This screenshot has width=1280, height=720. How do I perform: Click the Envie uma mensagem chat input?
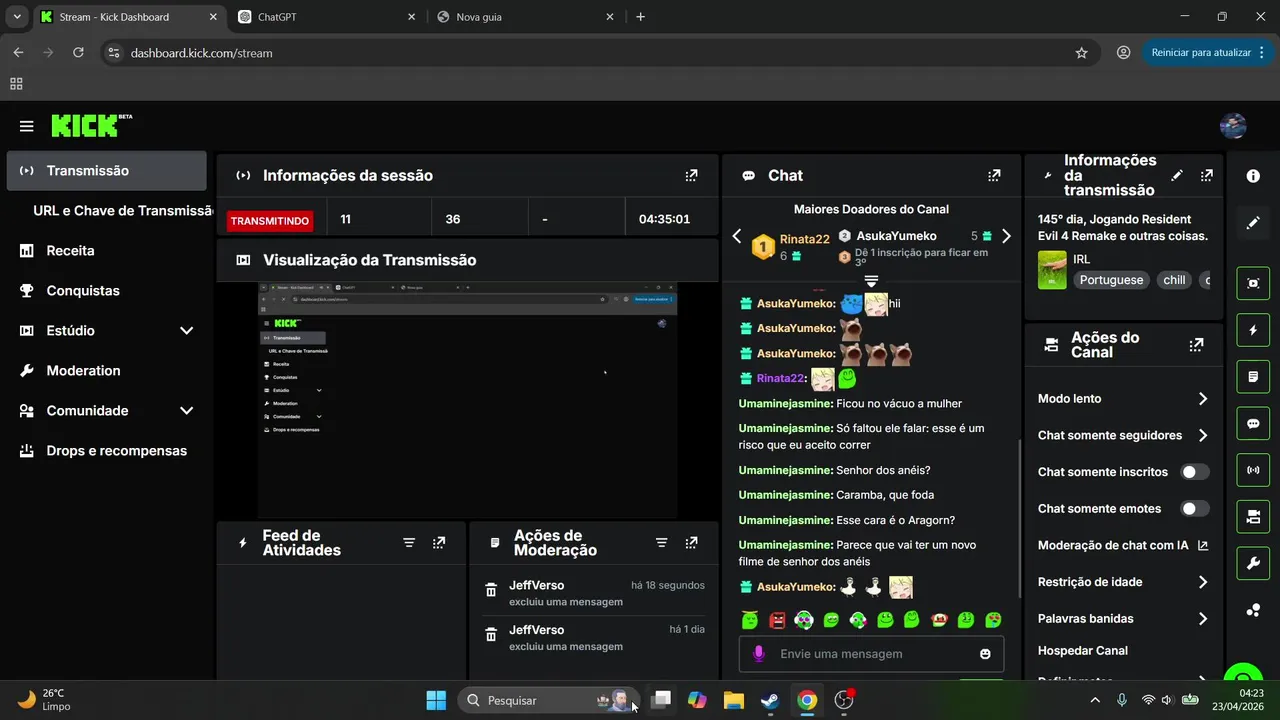click(871, 654)
